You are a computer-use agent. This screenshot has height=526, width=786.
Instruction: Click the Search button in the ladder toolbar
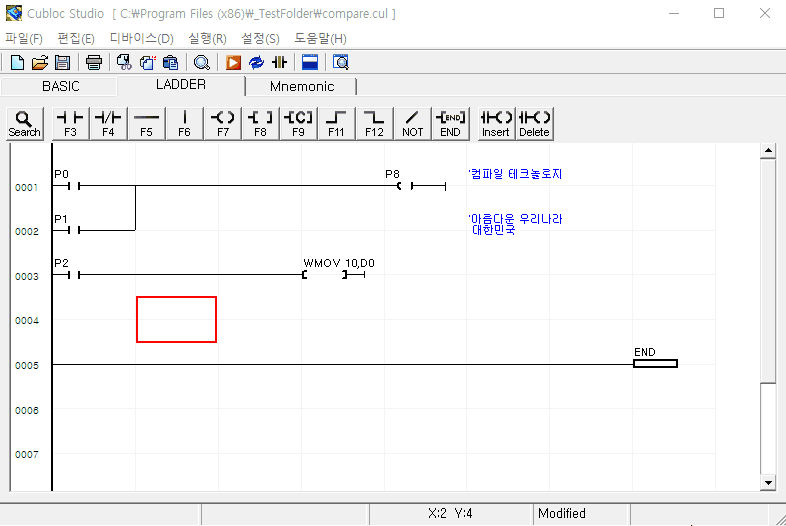point(24,123)
